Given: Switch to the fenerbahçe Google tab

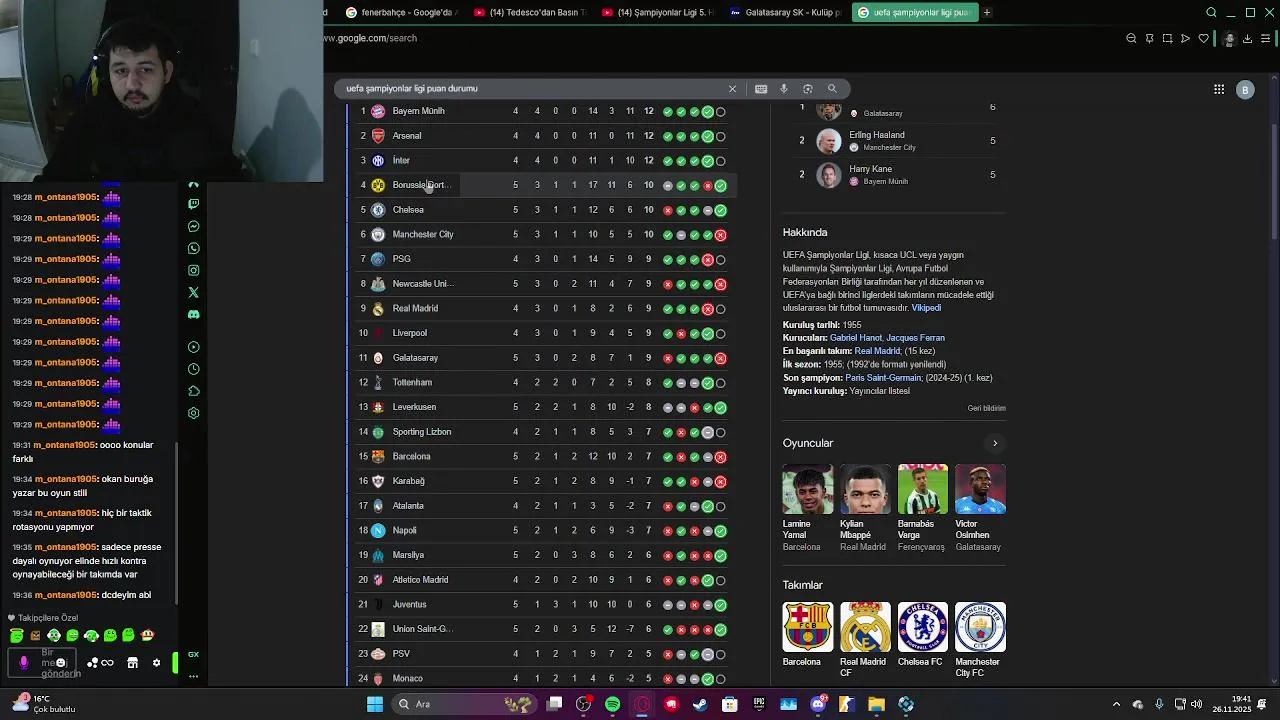Looking at the screenshot, I should tap(402, 12).
